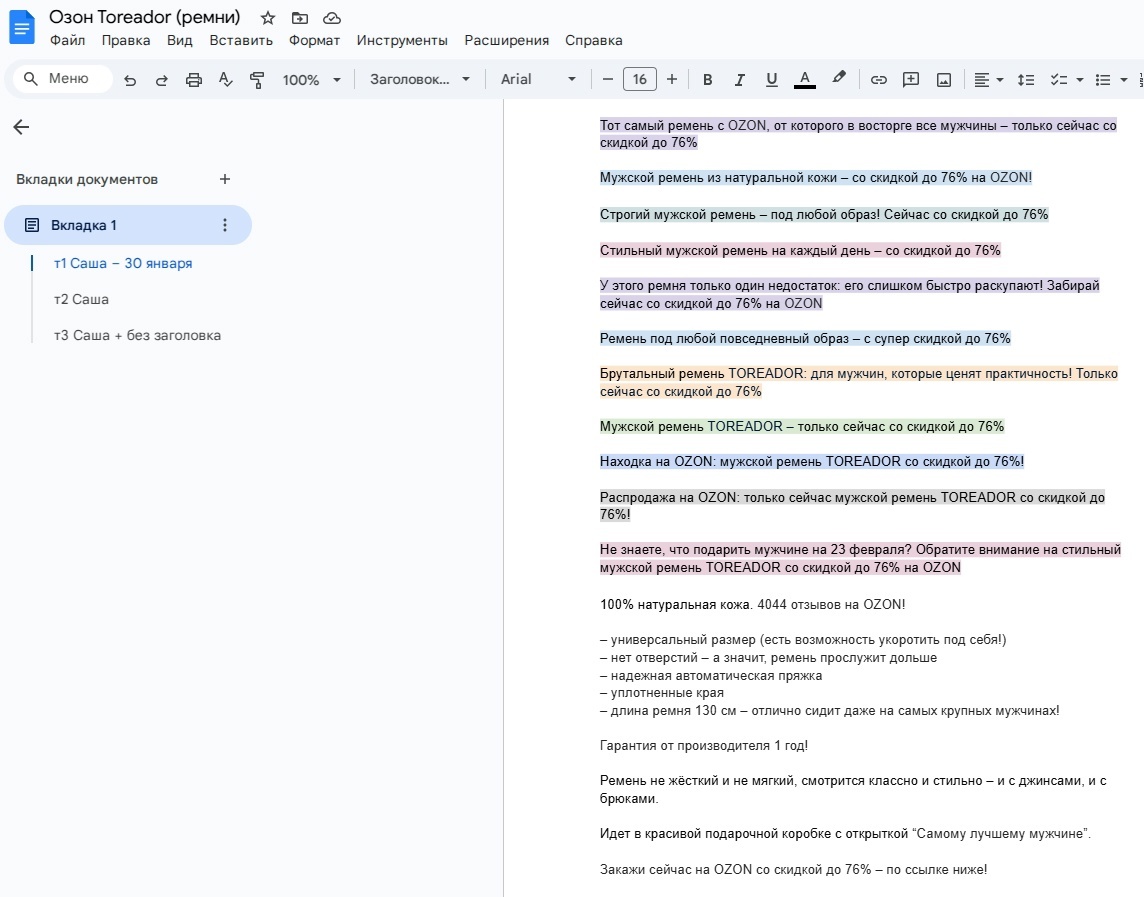Jump to heading т3 Саша + без заголовка
This screenshot has height=897, width=1144.
137,336
